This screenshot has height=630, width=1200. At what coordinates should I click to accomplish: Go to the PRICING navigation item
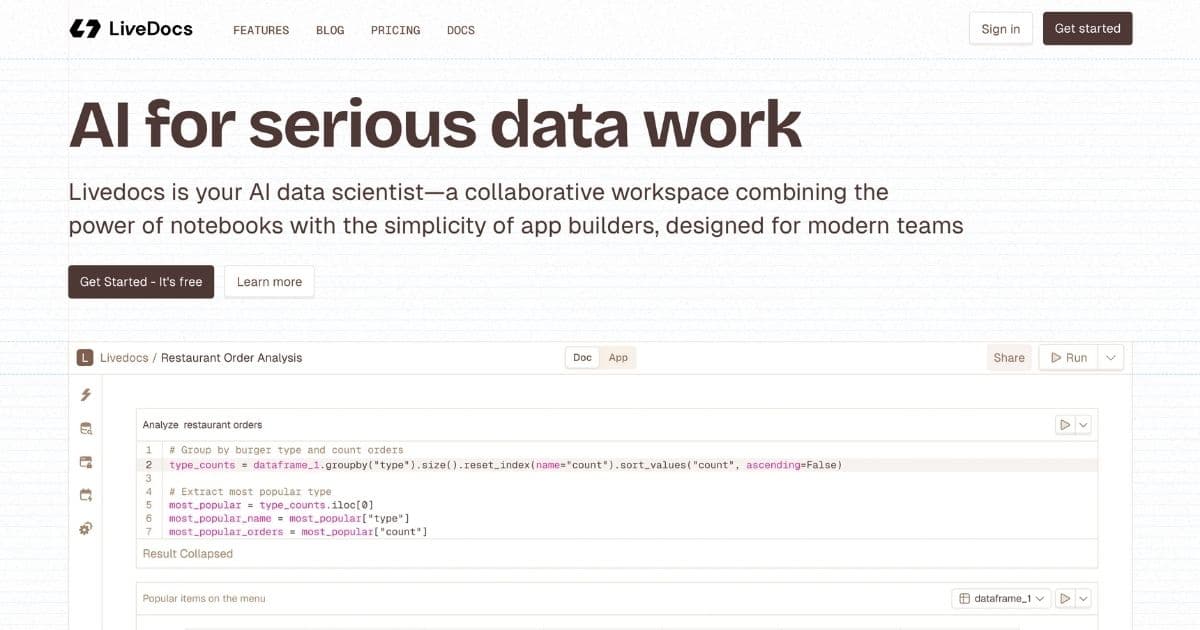395,30
